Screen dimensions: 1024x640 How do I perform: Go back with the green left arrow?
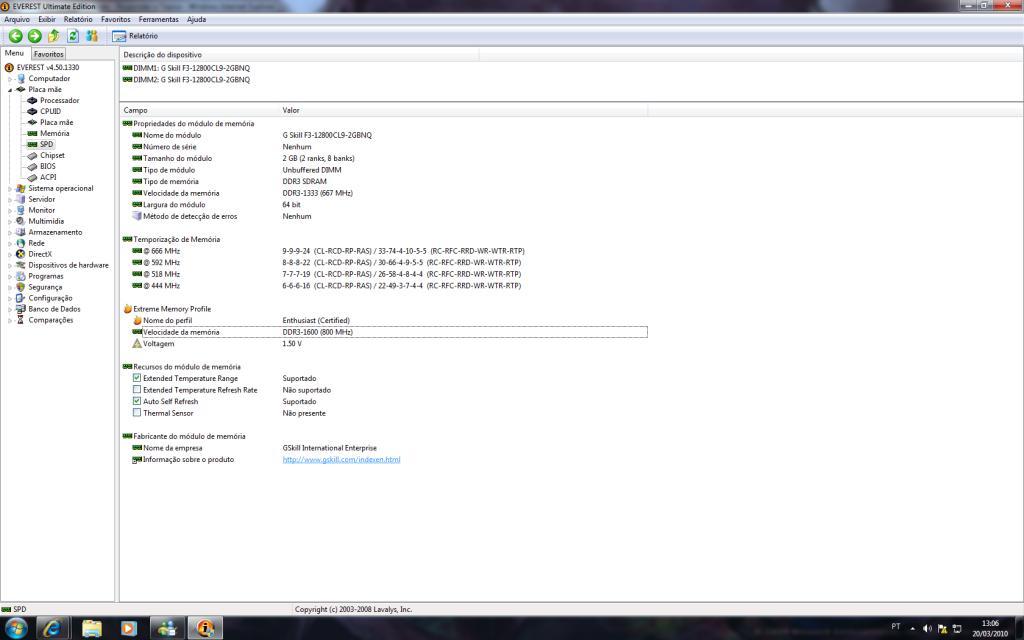coord(16,36)
